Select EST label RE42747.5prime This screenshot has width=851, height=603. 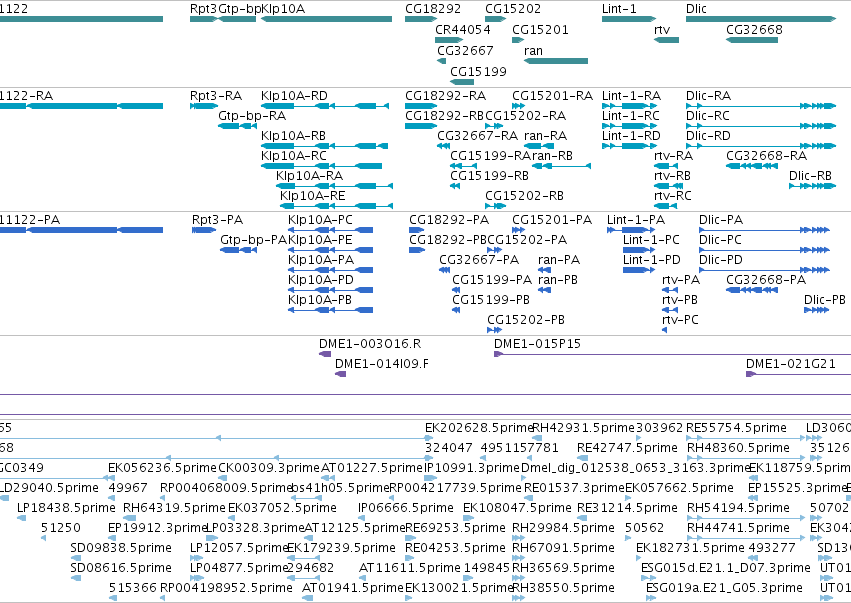pyautogui.click(x=627, y=448)
